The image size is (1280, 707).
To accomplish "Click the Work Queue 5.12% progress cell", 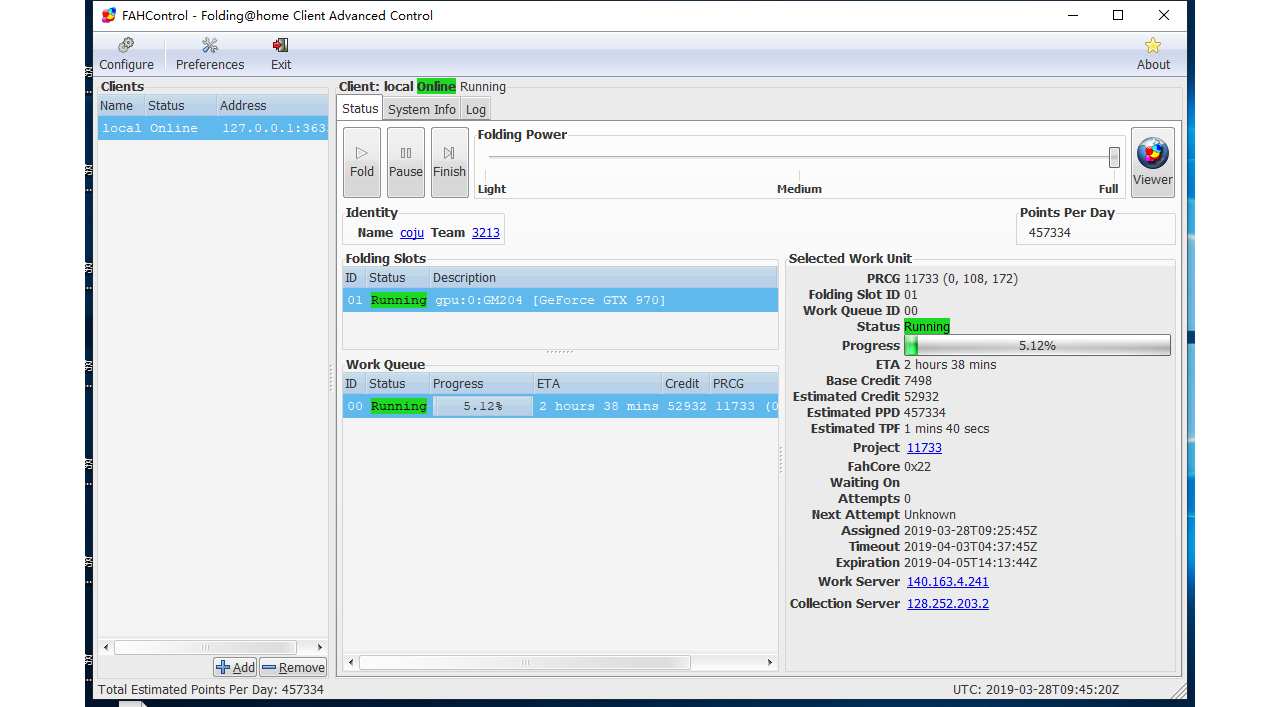I will click(x=482, y=406).
